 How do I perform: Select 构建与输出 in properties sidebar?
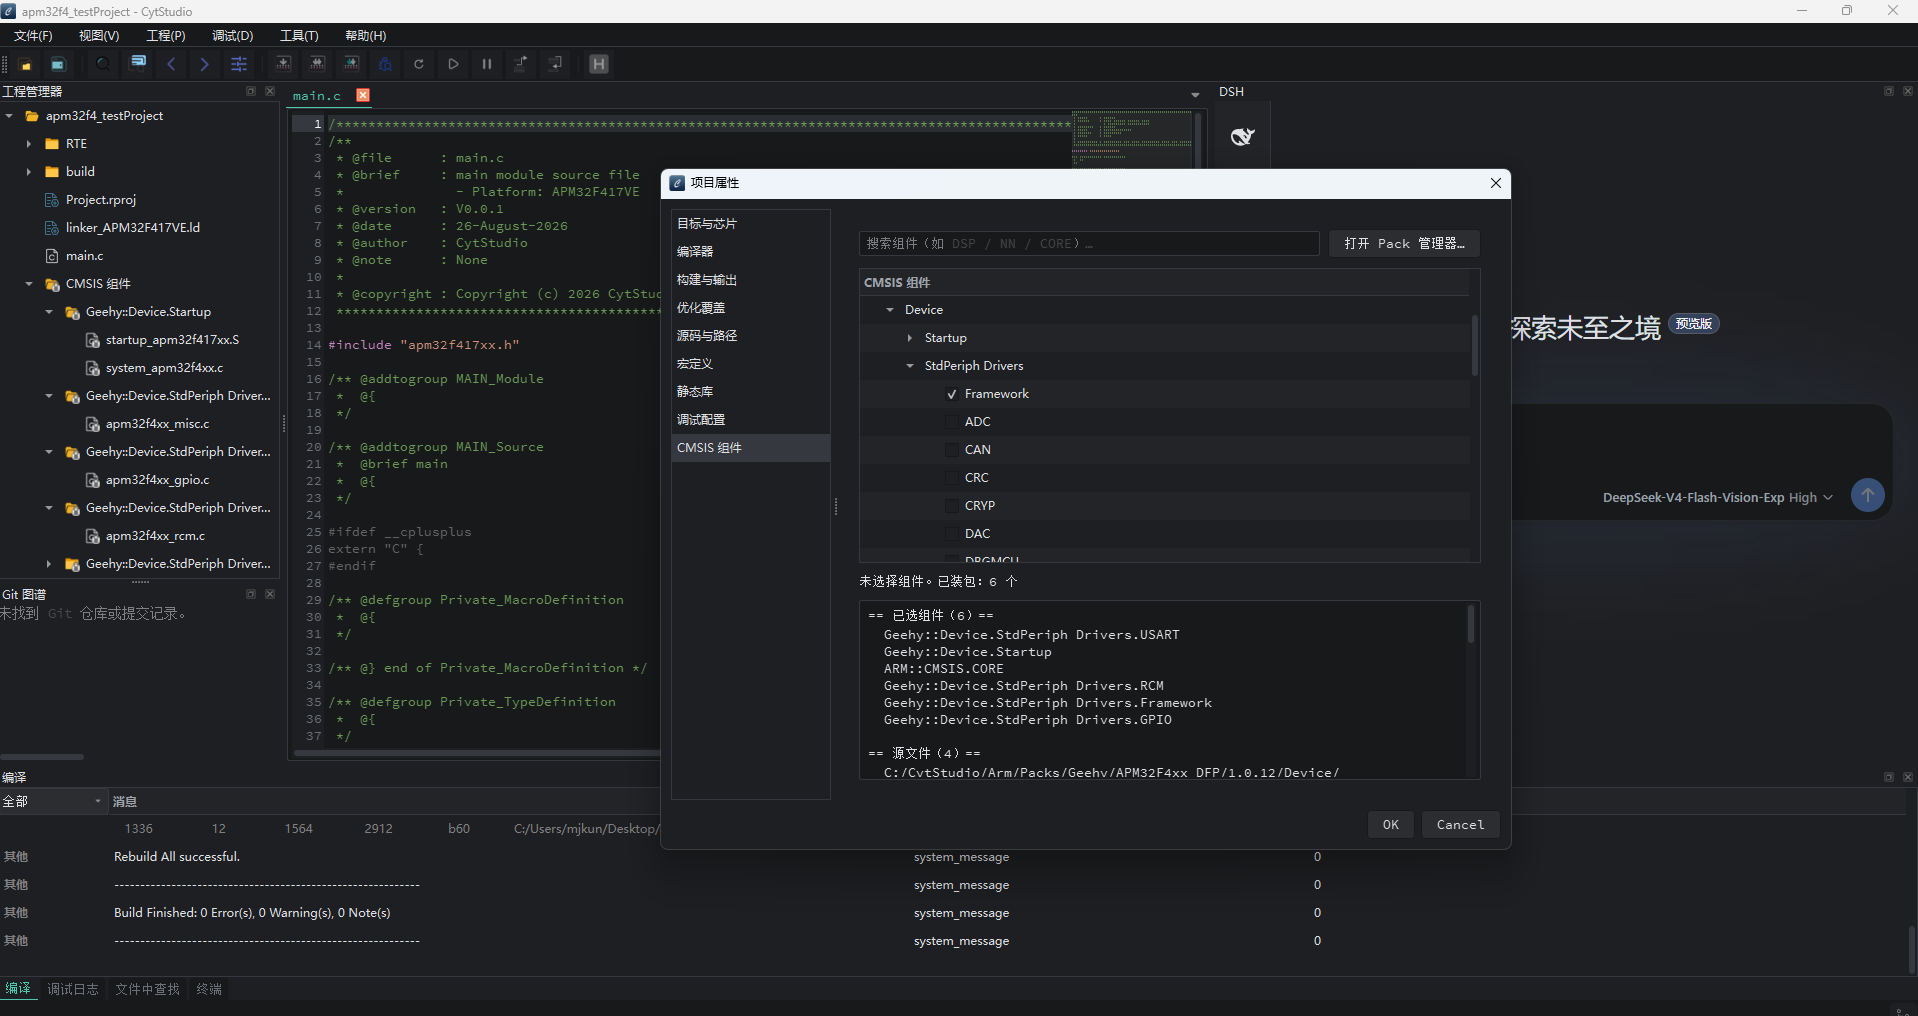point(751,280)
